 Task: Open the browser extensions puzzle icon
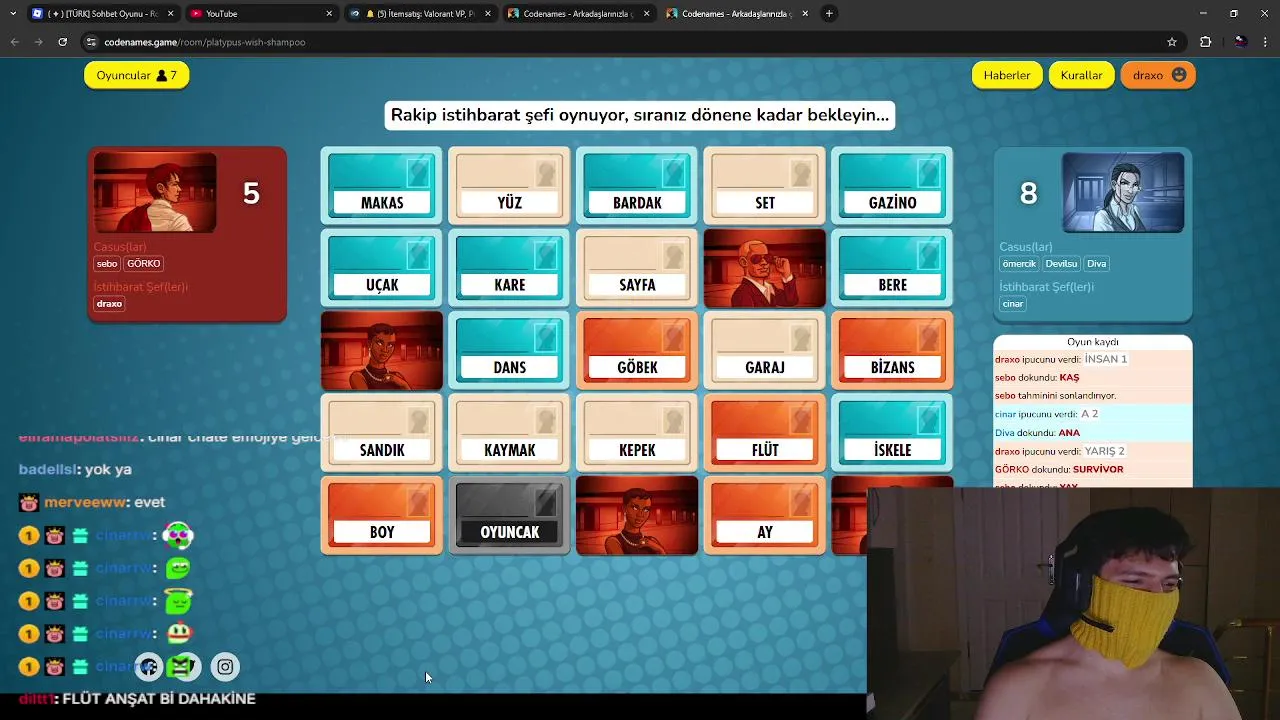click(1205, 42)
